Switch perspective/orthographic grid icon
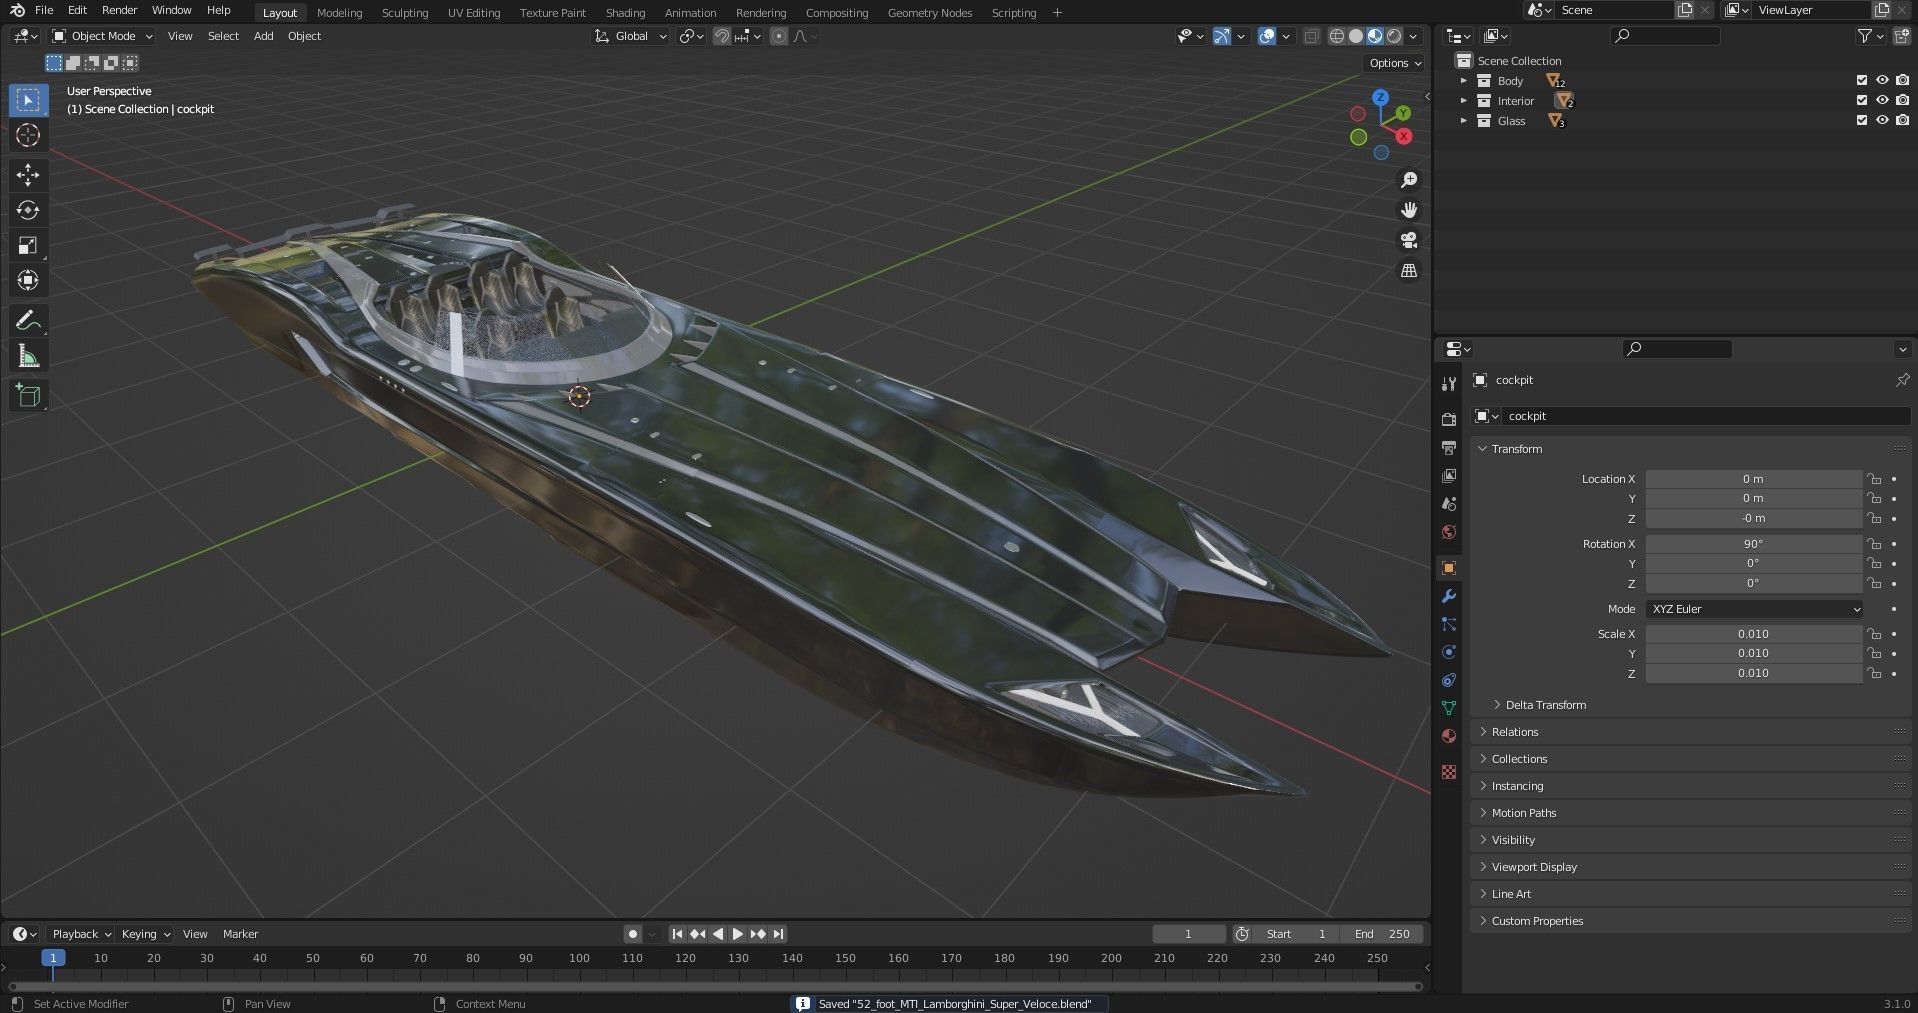Image resolution: width=1918 pixels, height=1013 pixels. pos(1409,271)
